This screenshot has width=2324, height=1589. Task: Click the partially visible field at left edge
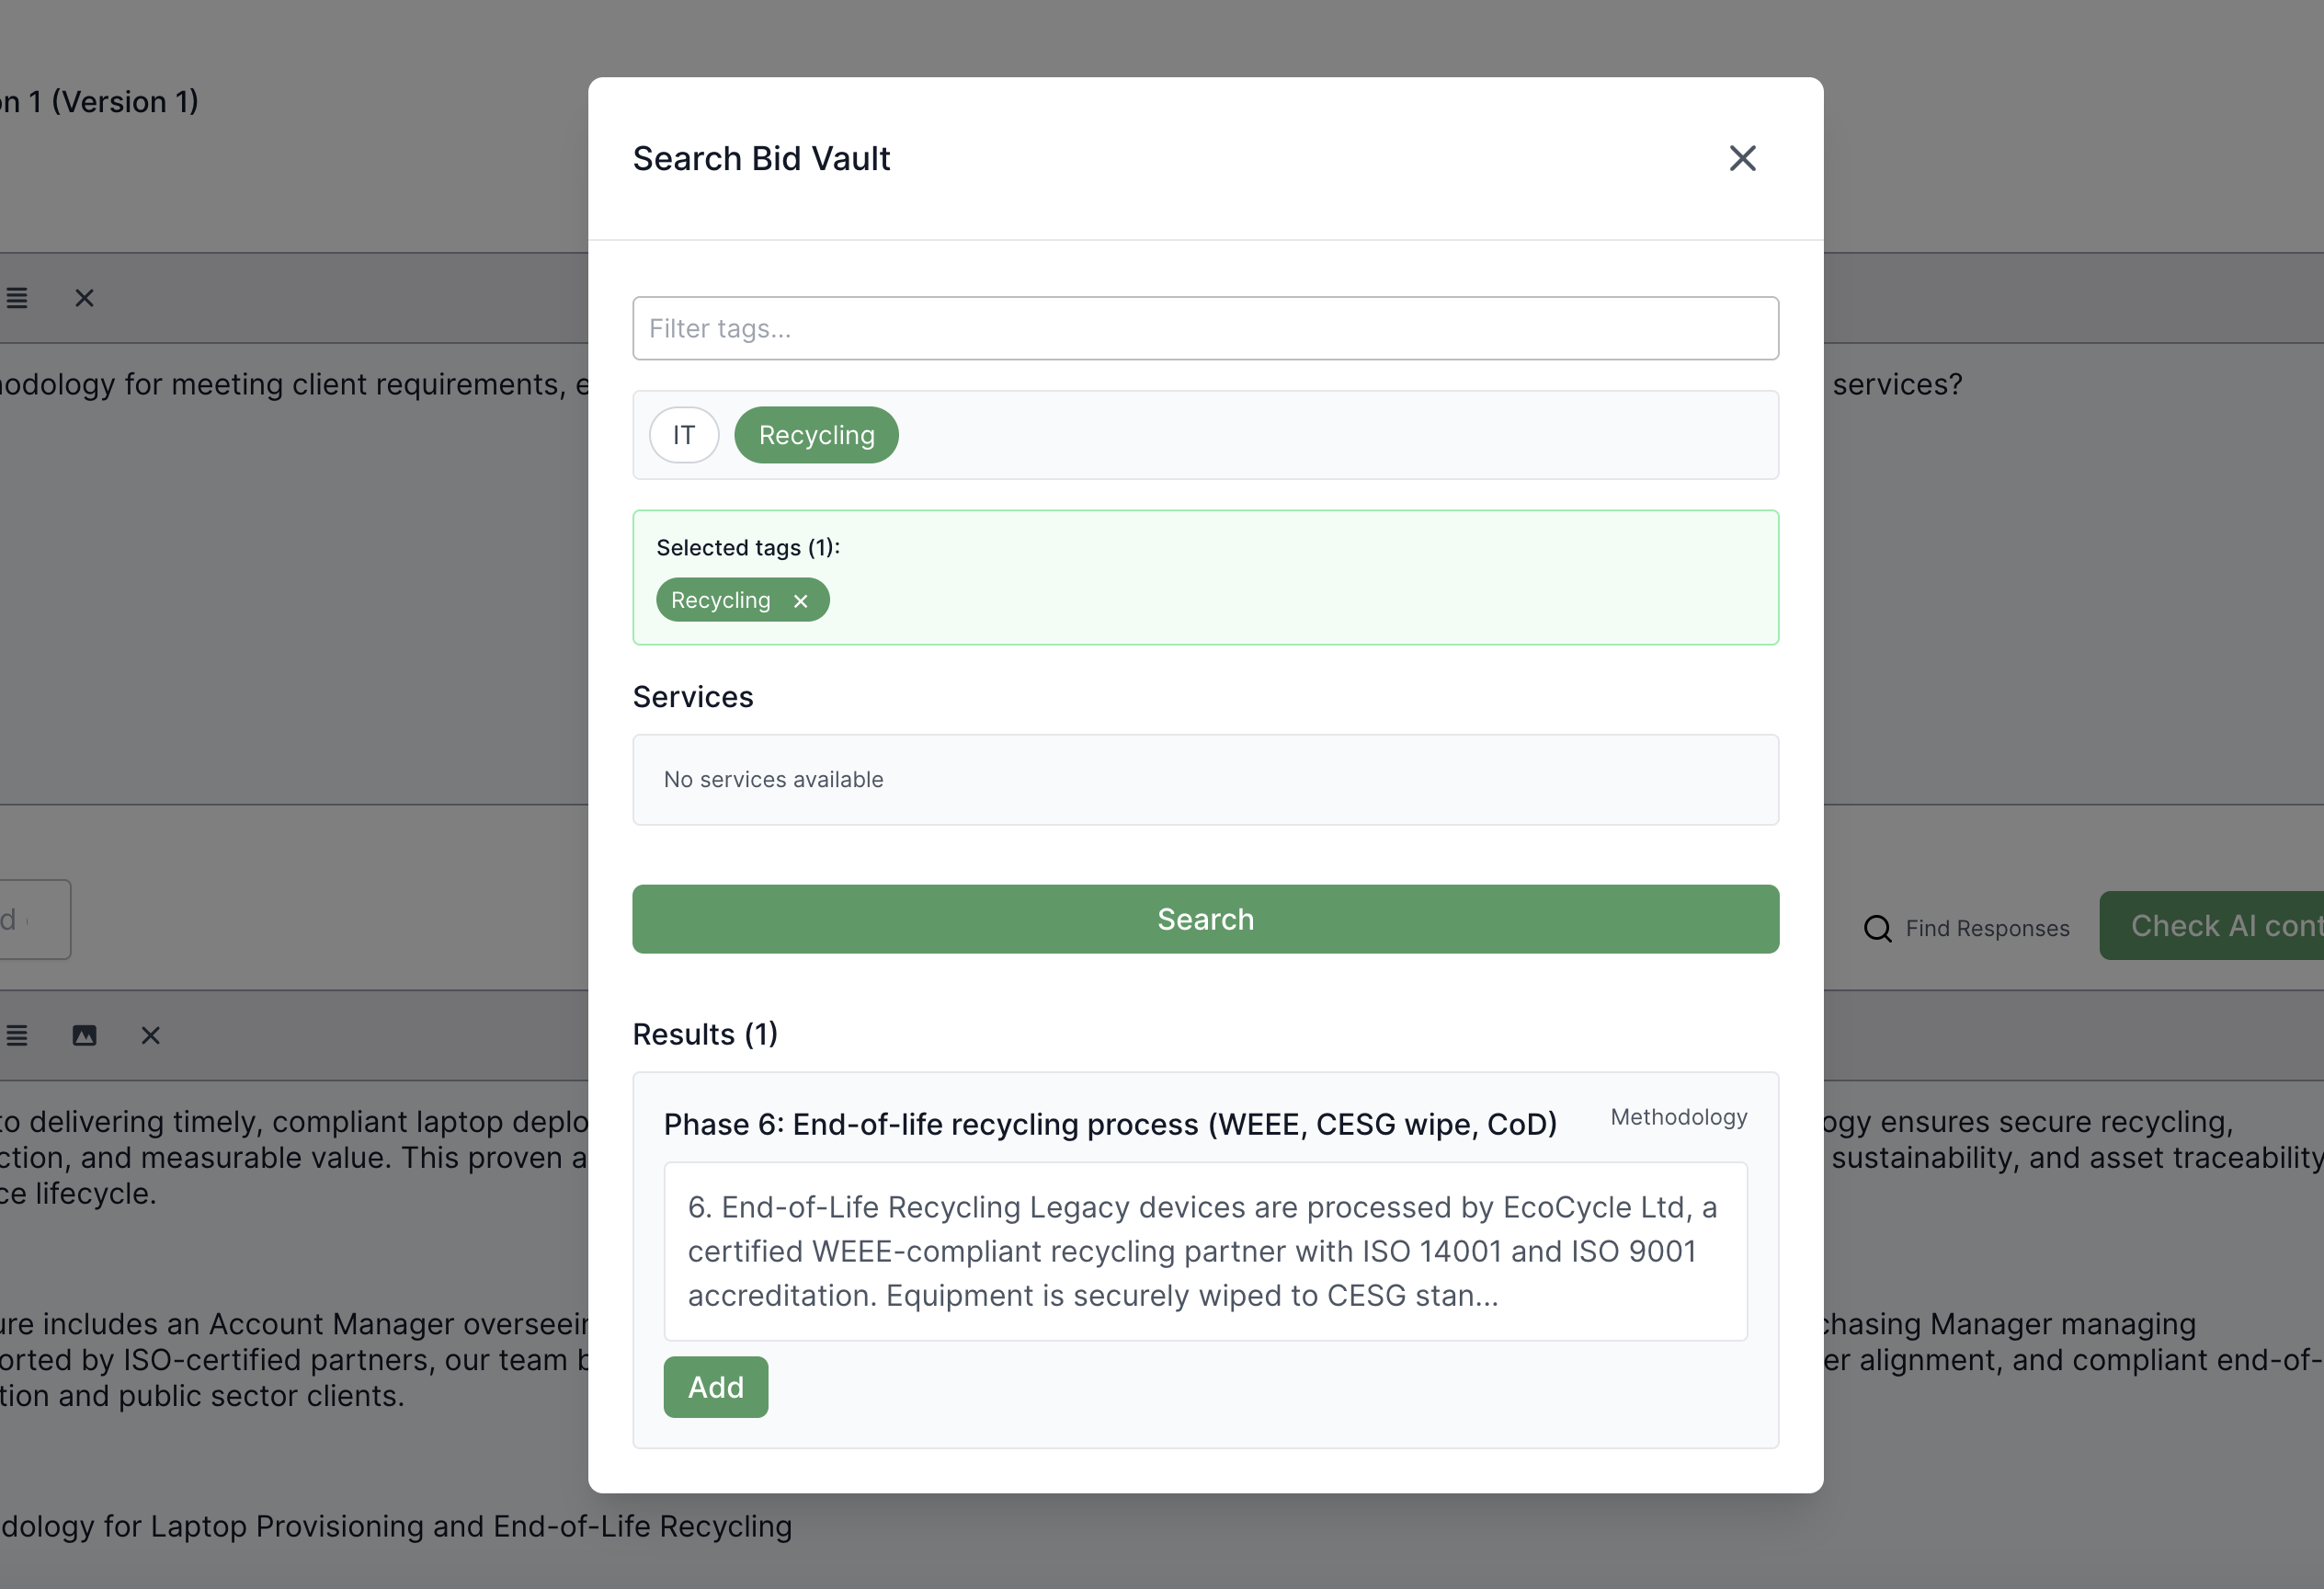pos(33,920)
